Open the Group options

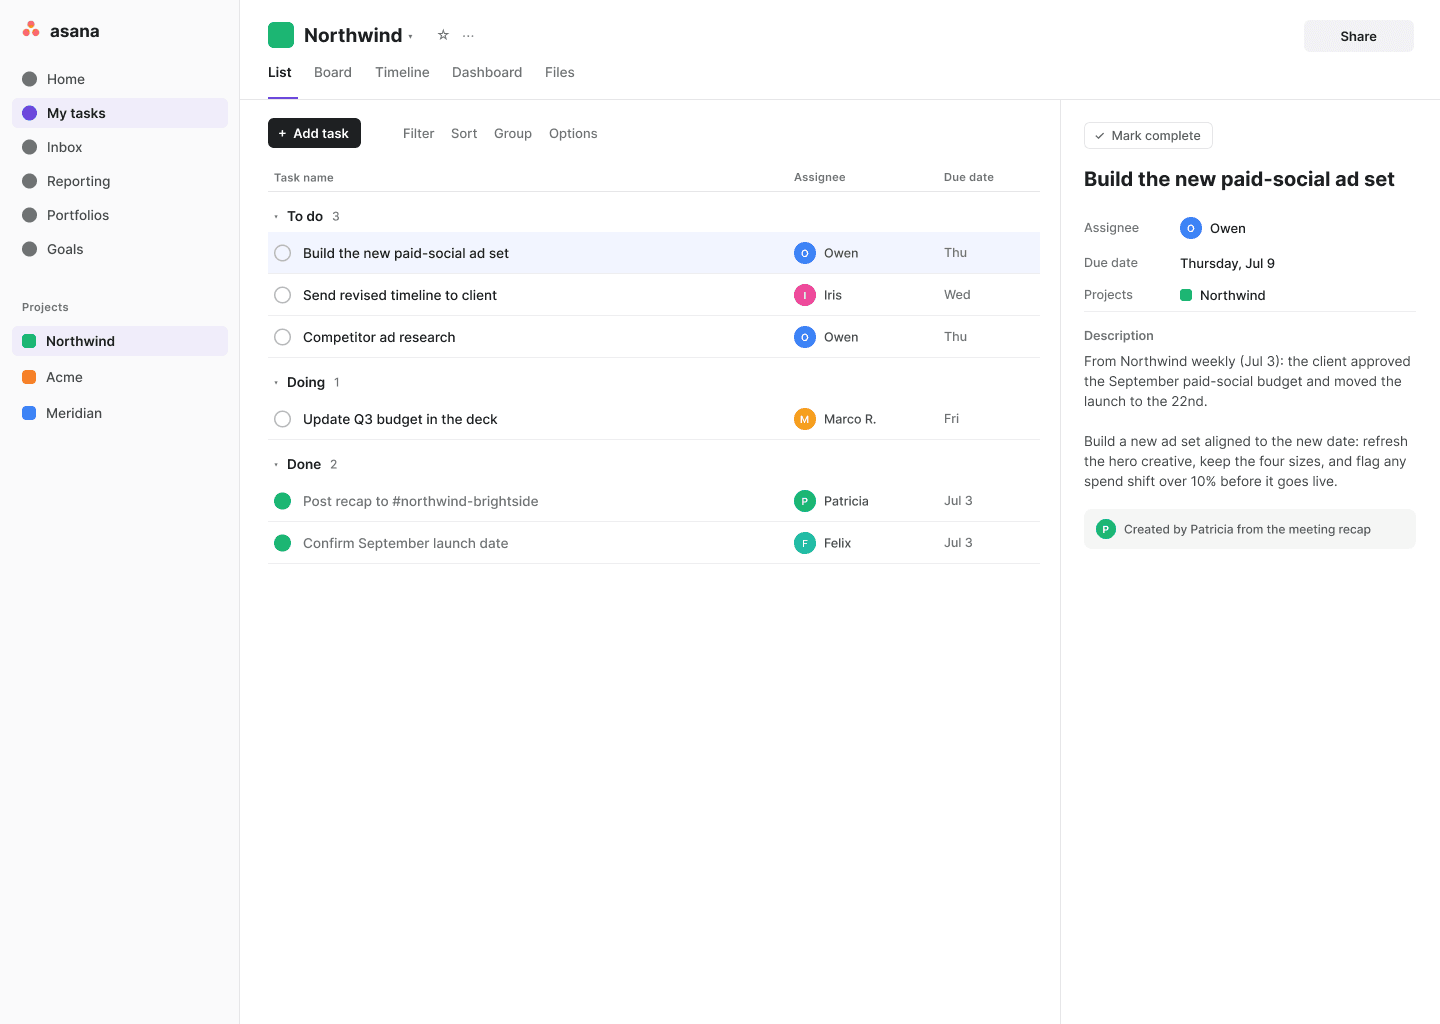[513, 133]
